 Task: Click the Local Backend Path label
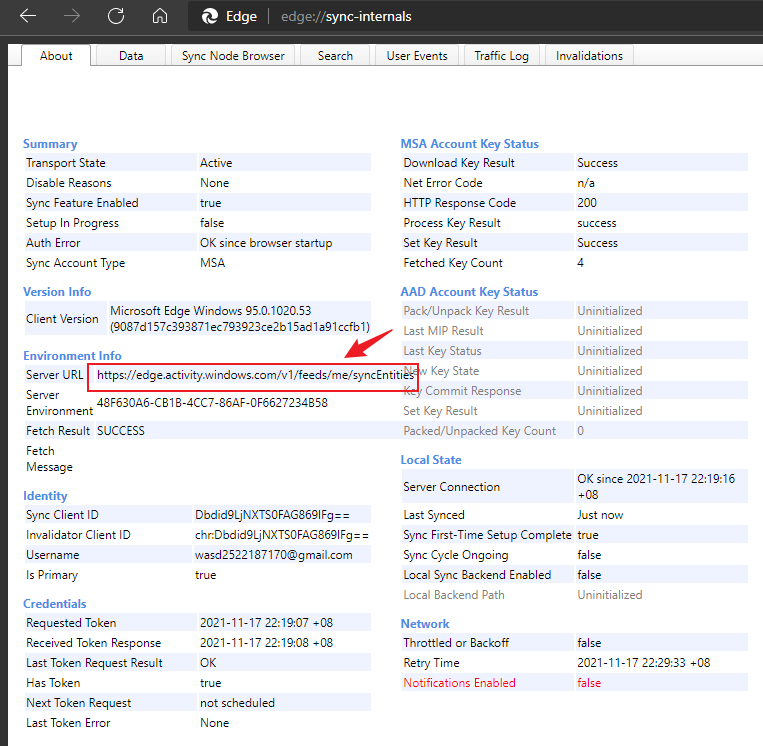(x=454, y=595)
